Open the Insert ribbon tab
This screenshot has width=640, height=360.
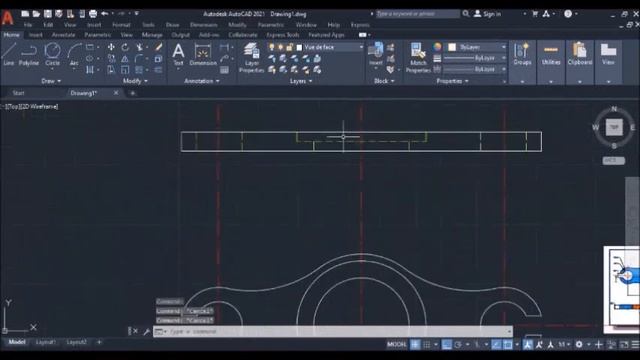(x=36, y=35)
